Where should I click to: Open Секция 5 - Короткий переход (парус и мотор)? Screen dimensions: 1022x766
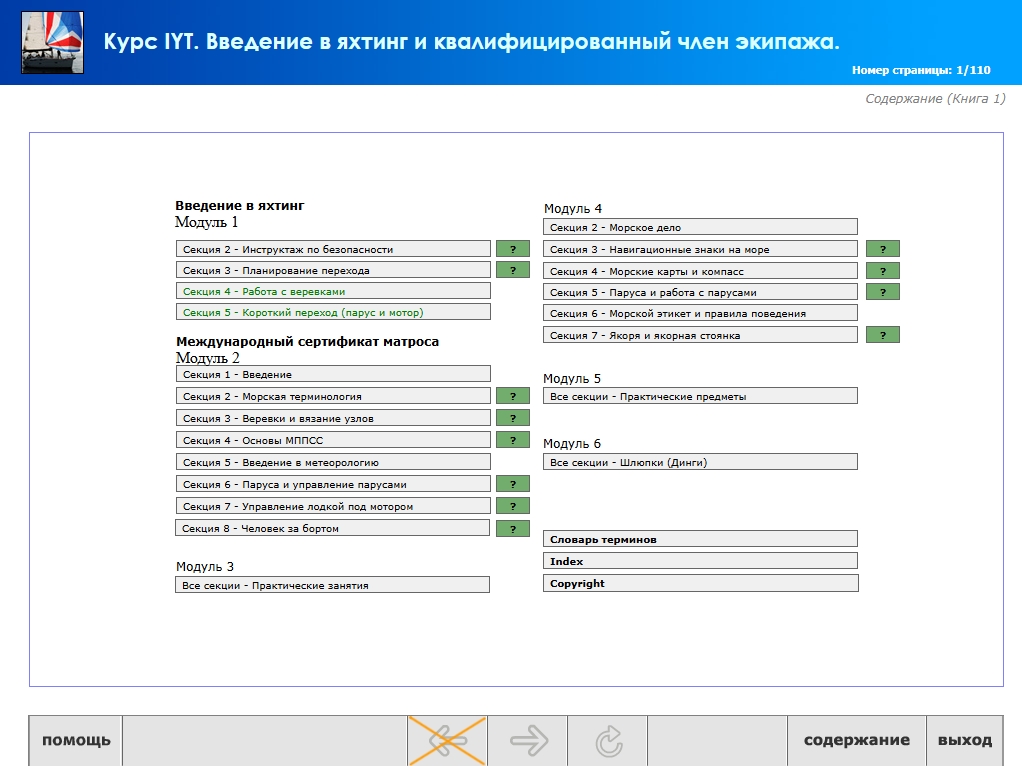(333, 312)
